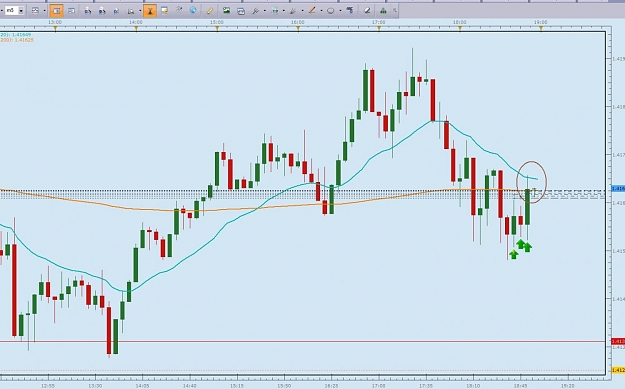The image size is (625, 389).
Task: Click the 14:05 label on bottom time axis
Action: tap(142, 386)
